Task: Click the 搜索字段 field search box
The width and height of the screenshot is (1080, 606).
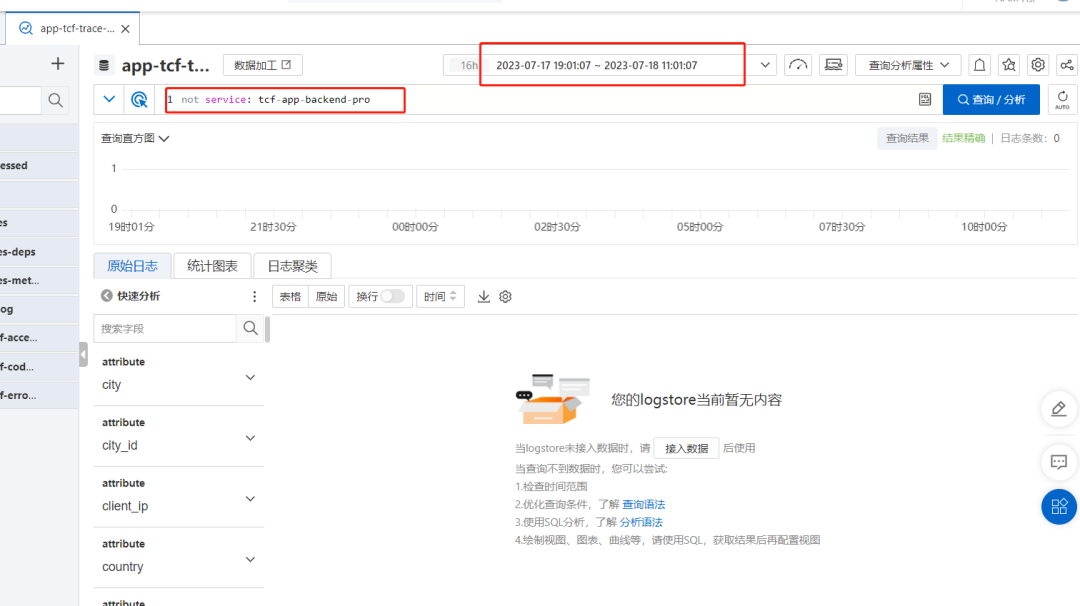Action: [165, 328]
